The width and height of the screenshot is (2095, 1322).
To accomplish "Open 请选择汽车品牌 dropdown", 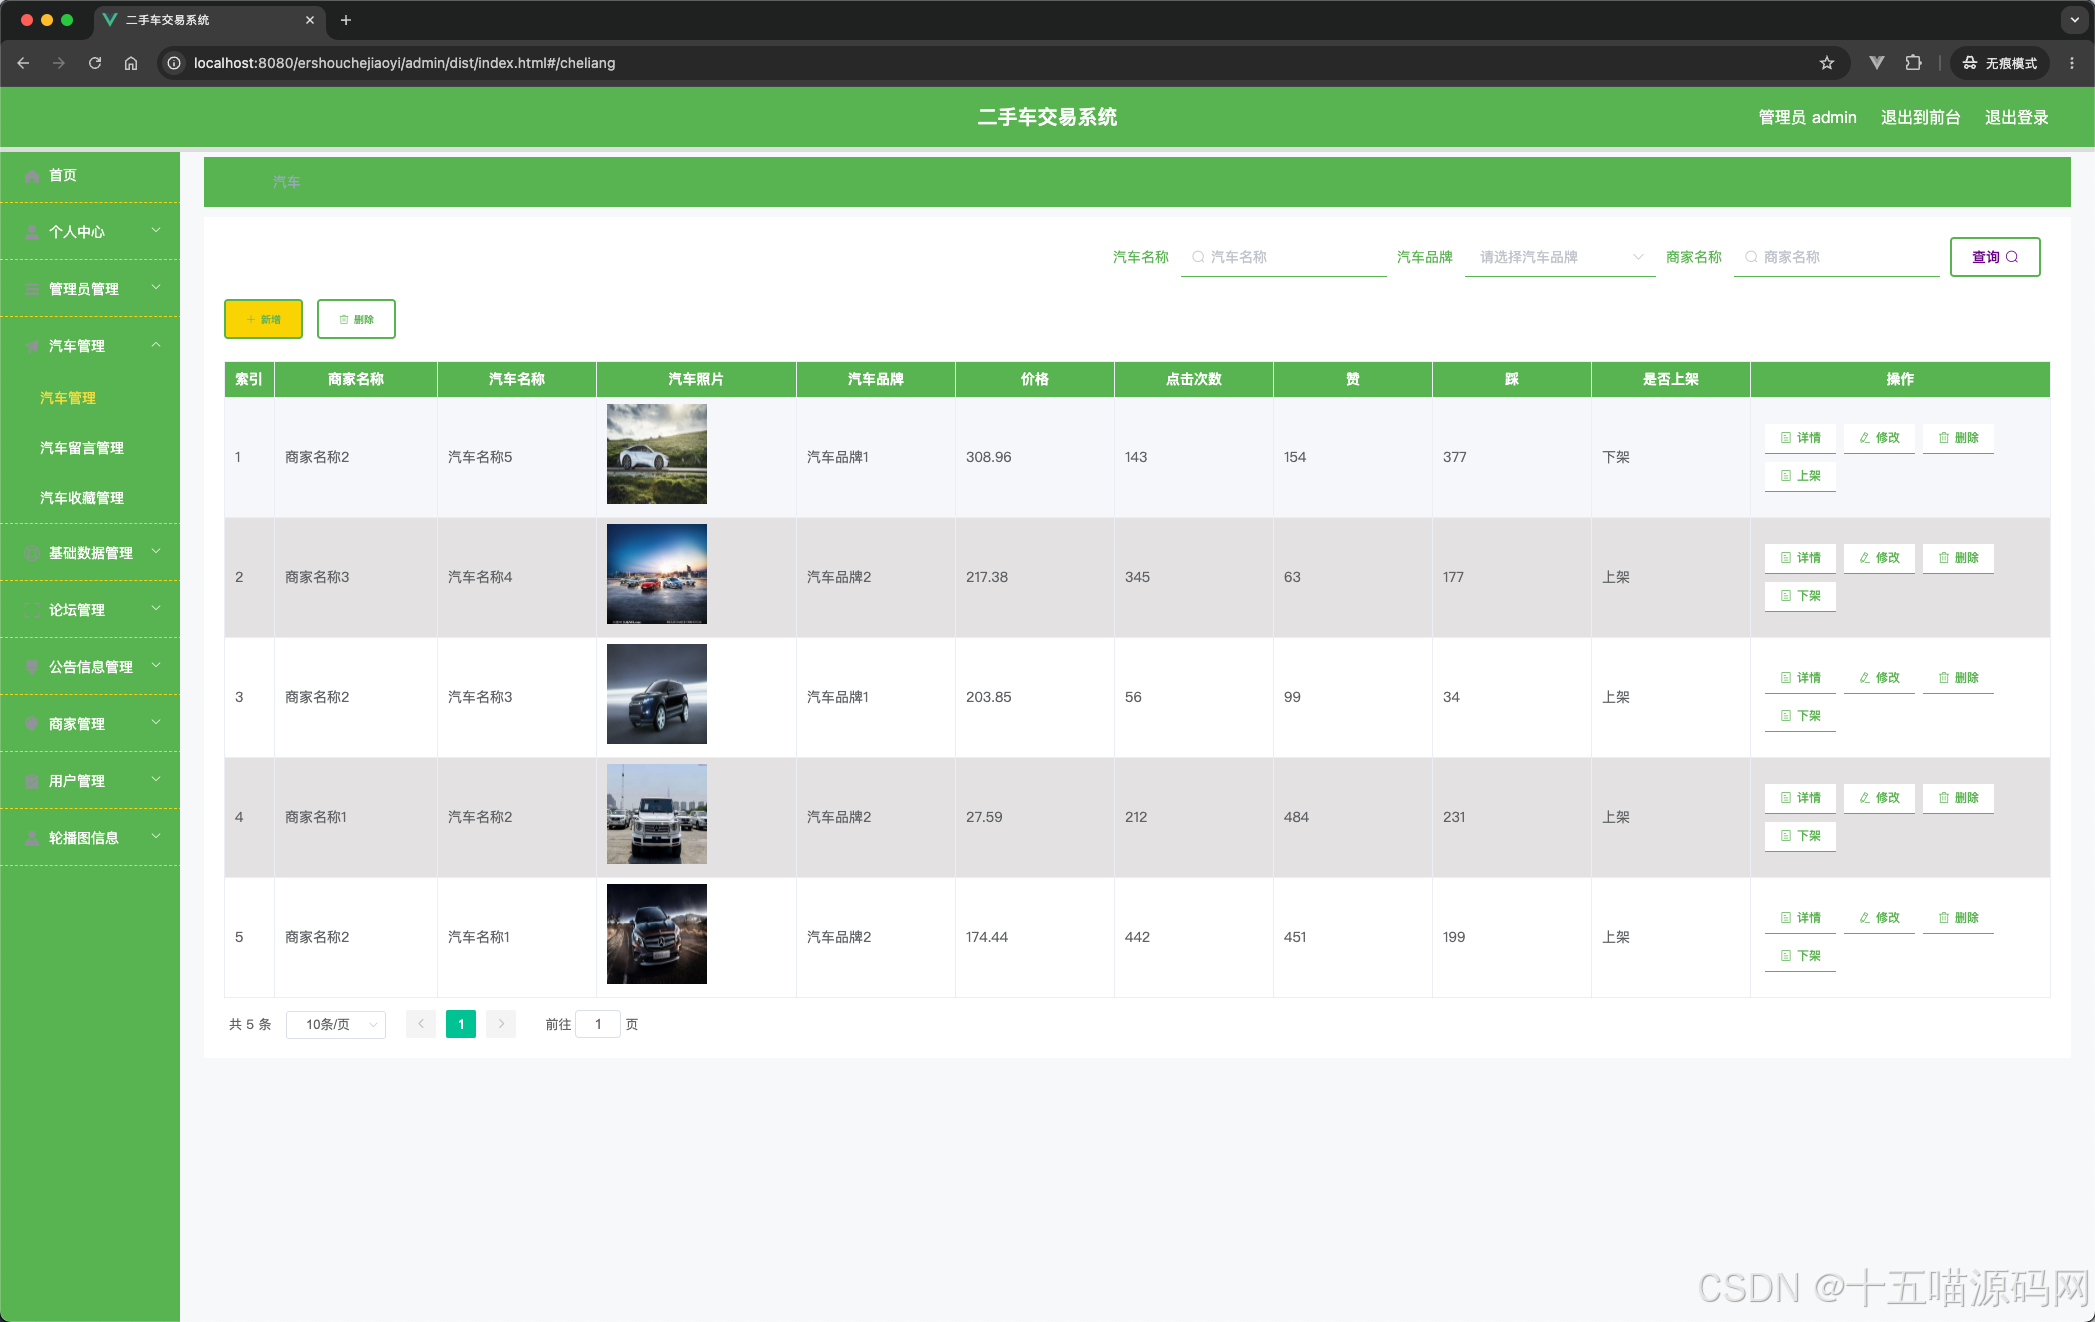I will (x=1560, y=257).
